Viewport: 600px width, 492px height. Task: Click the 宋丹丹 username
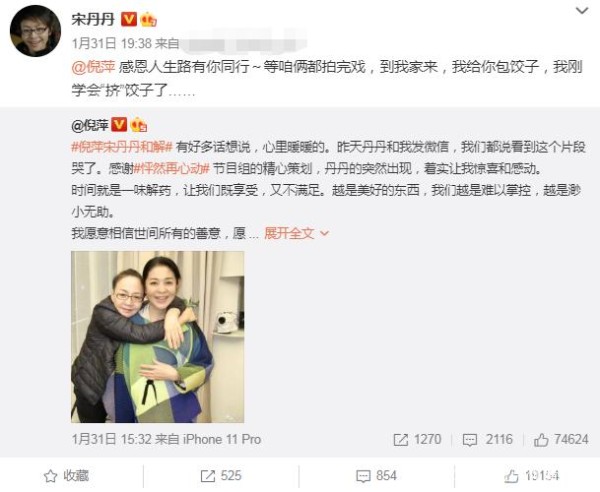click(93, 19)
